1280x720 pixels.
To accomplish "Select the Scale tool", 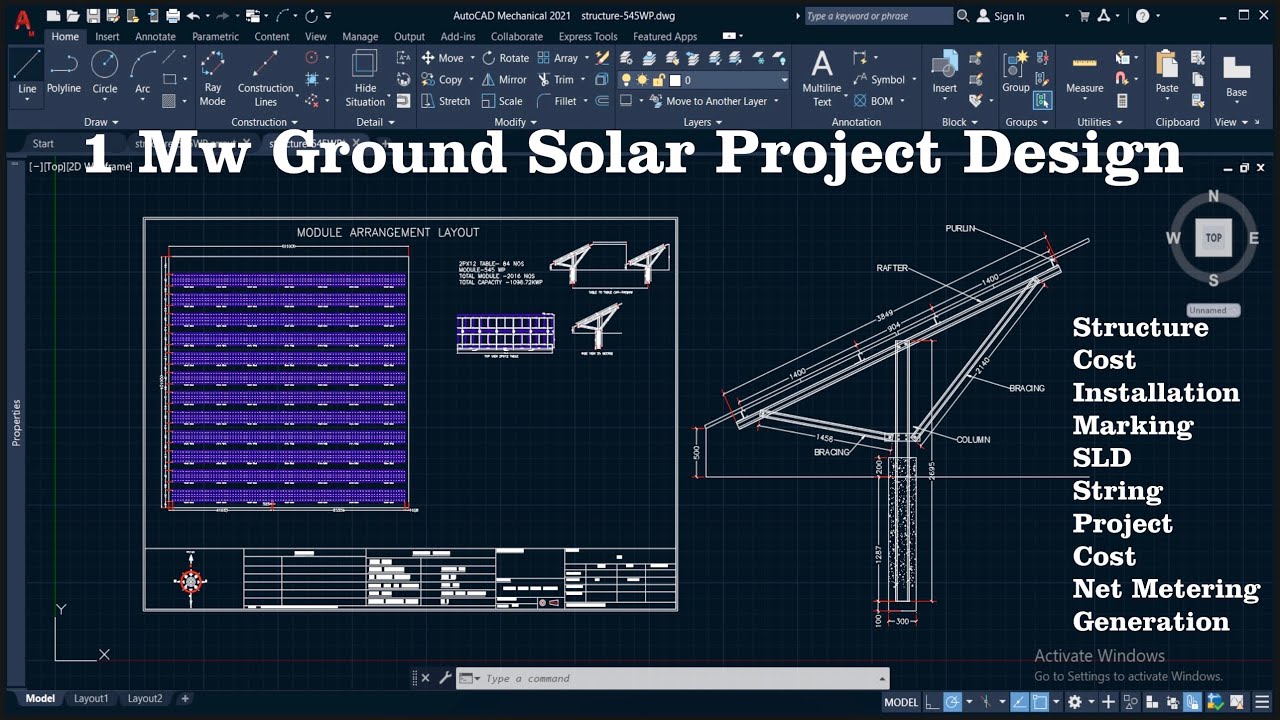I will tap(502, 101).
